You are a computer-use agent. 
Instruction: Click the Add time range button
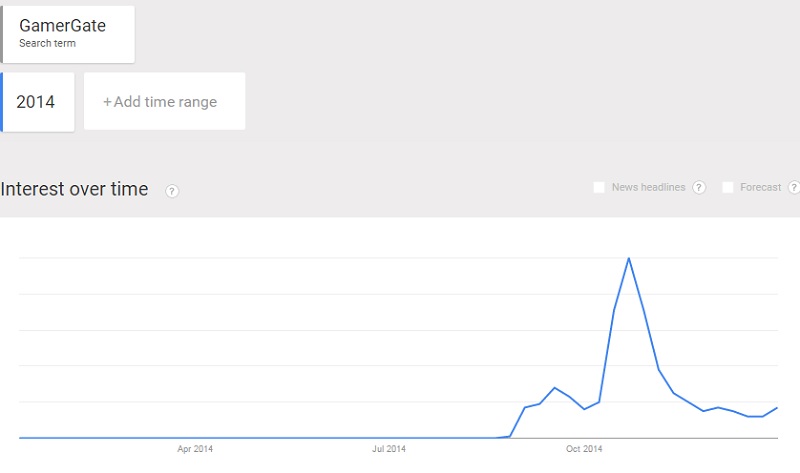tap(164, 101)
